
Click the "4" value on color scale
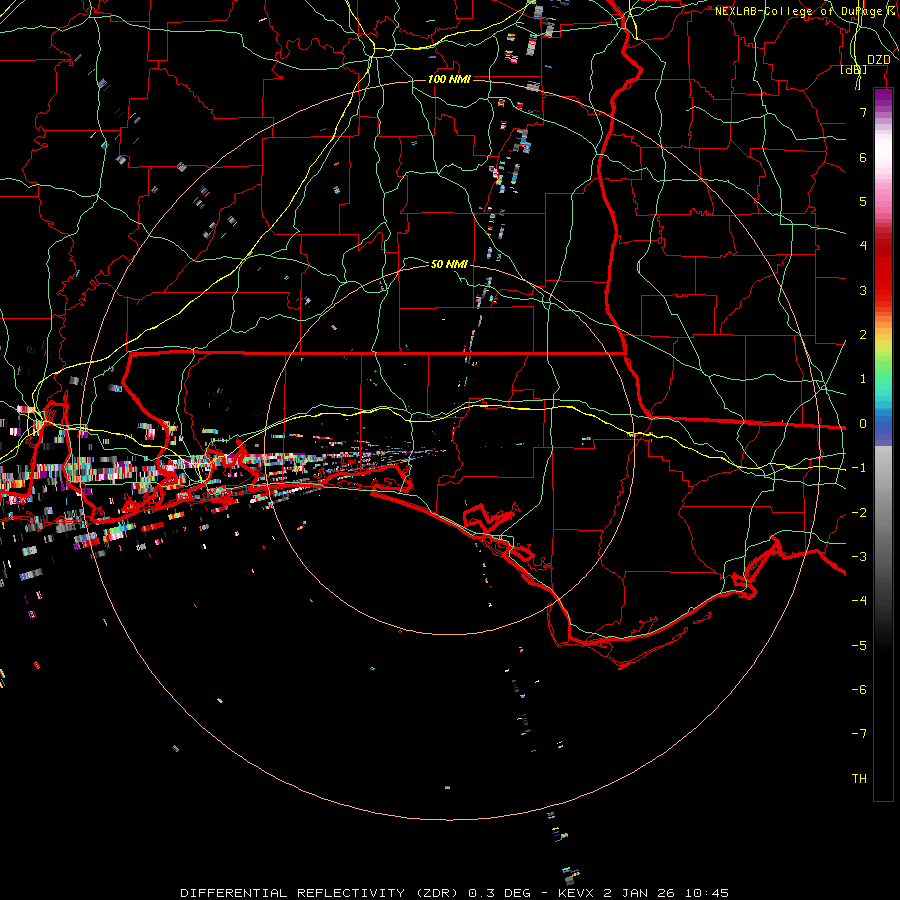863,246
